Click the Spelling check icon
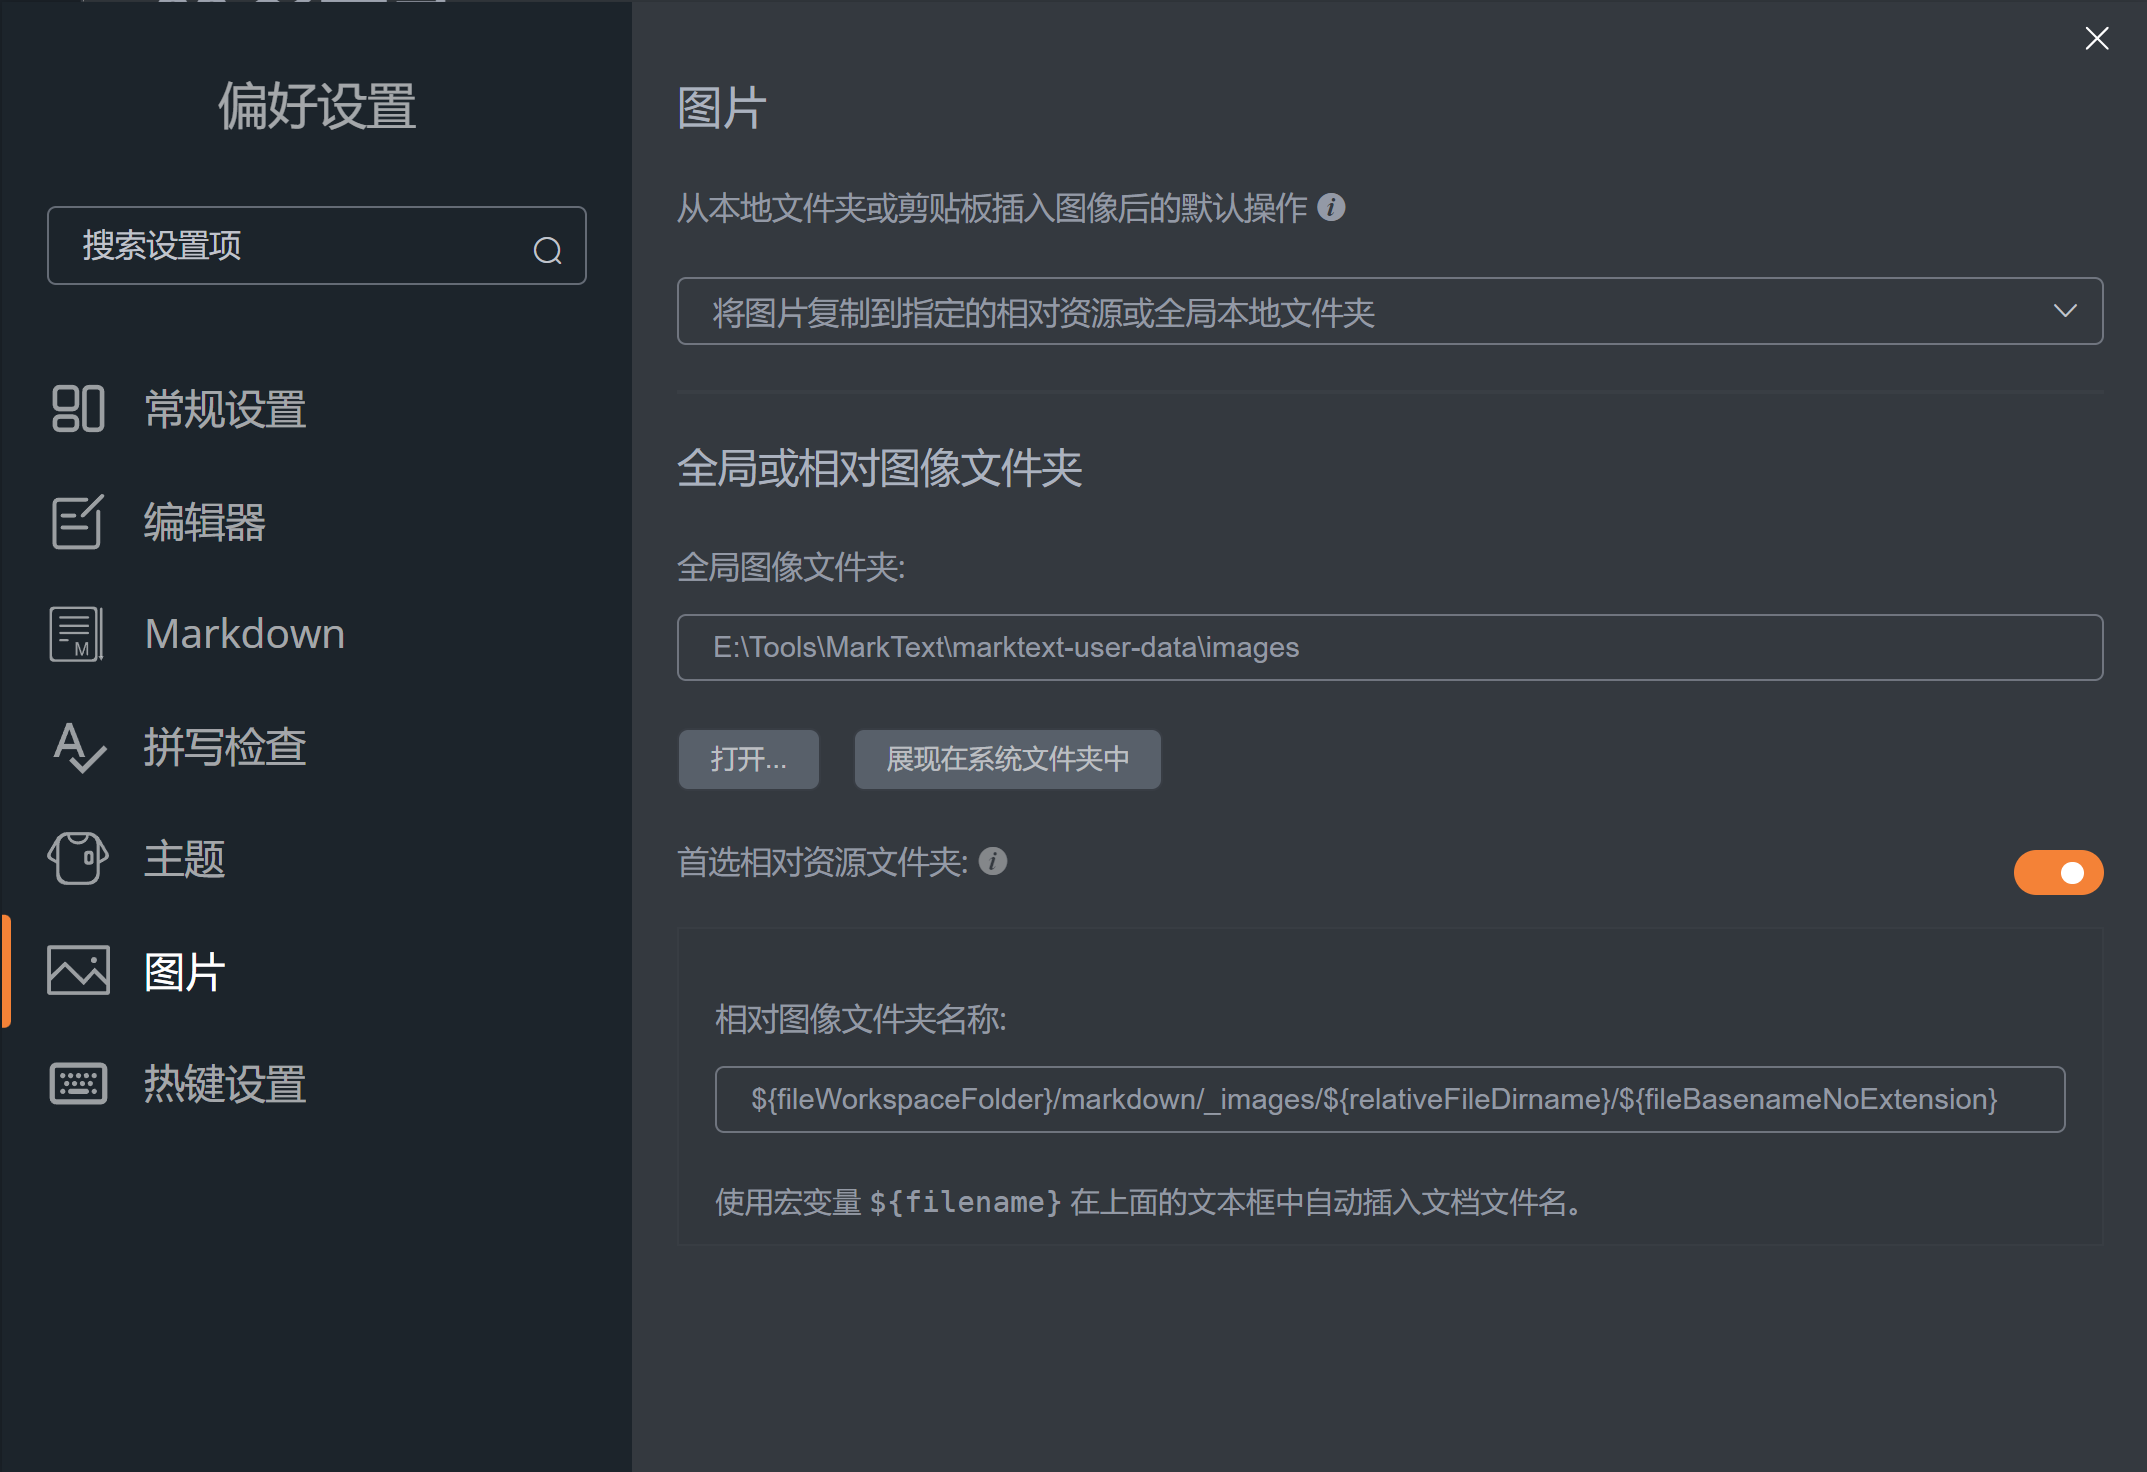Viewport: 2147px width, 1472px height. (x=78, y=747)
